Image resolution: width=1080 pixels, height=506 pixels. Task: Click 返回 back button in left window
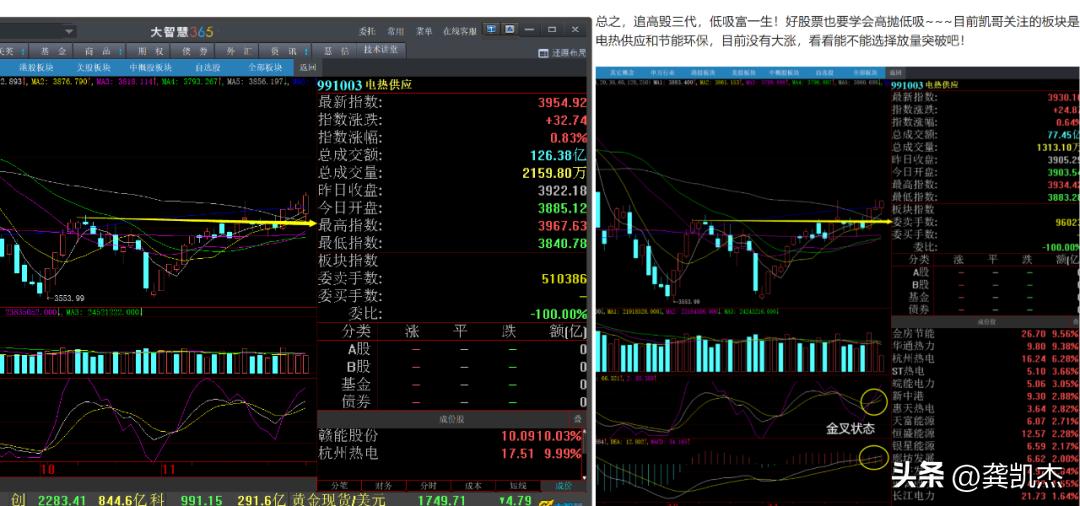point(308,67)
